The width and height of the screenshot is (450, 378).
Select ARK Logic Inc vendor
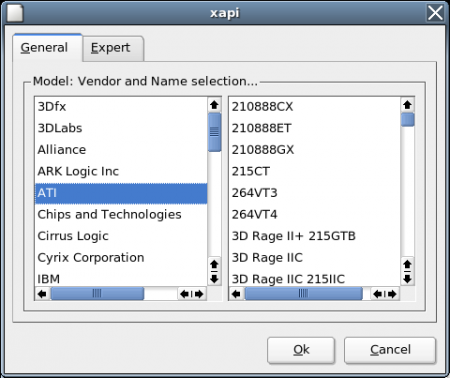point(121,171)
